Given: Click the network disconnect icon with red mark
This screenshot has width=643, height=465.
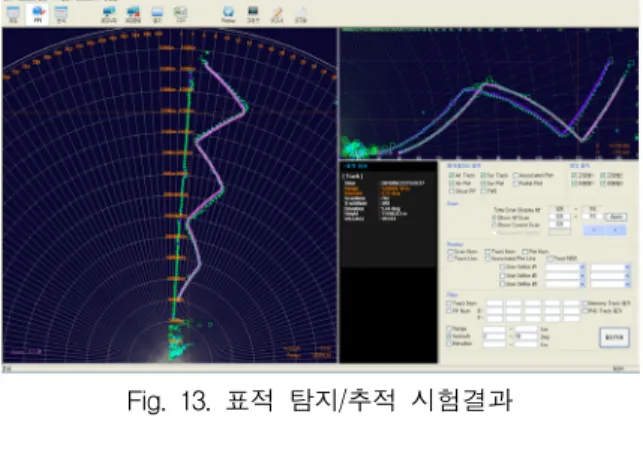Looking at the screenshot, I should tap(133, 14).
